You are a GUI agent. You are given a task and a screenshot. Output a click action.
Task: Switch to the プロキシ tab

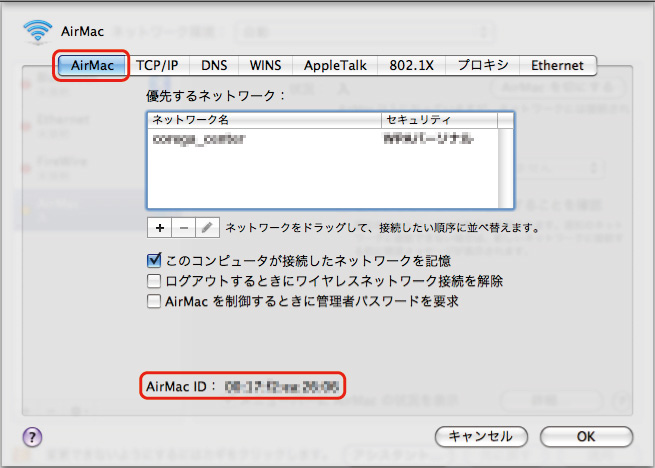click(482, 65)
